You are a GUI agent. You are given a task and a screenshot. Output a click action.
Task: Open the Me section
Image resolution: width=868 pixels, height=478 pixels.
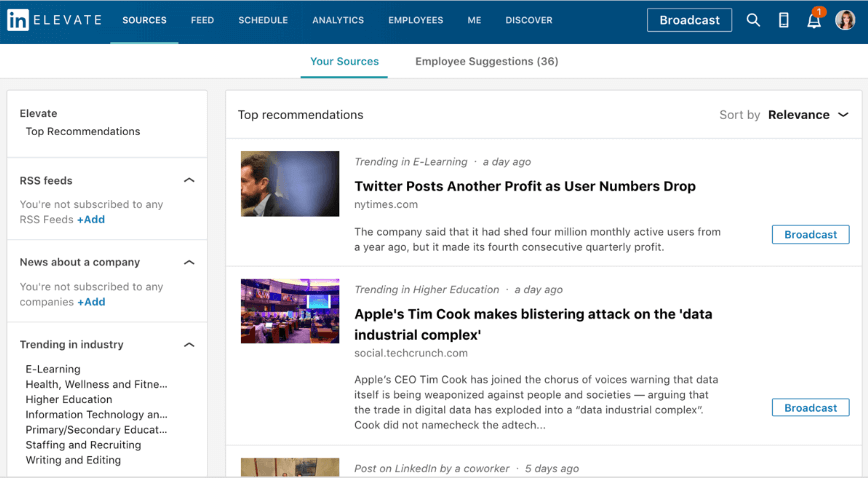(474, 20)
